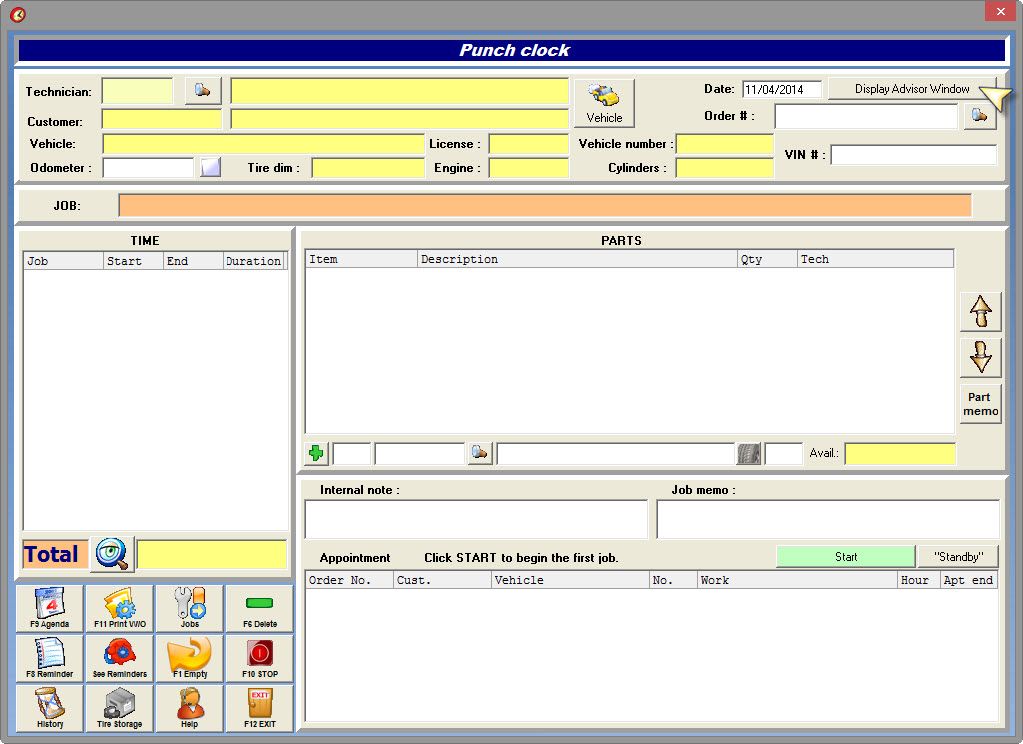Click the part item code field left of lookup icon
This screenshot has width=1023, height=744.
(x=420, y=453)
